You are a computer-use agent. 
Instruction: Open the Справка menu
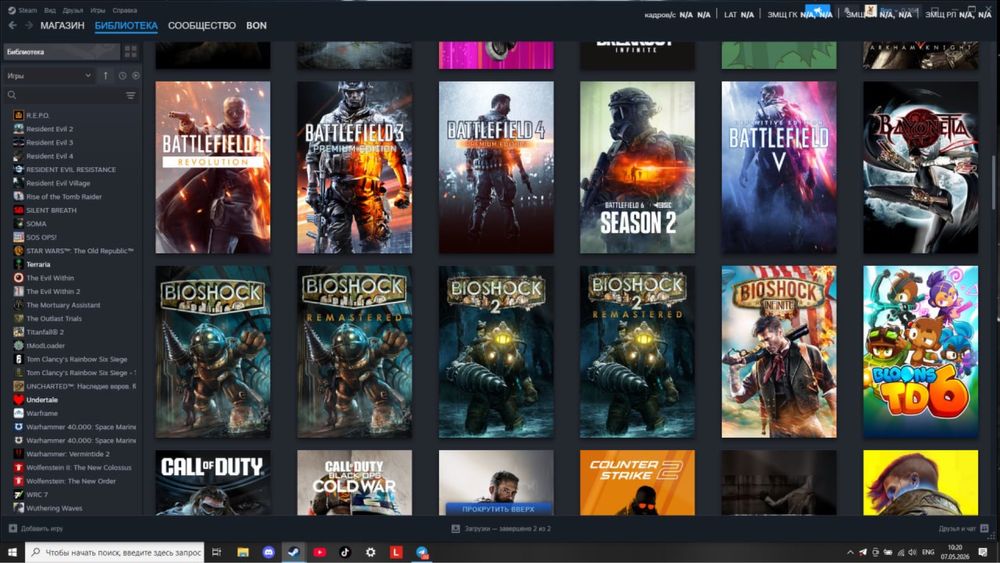coord(124,10)
